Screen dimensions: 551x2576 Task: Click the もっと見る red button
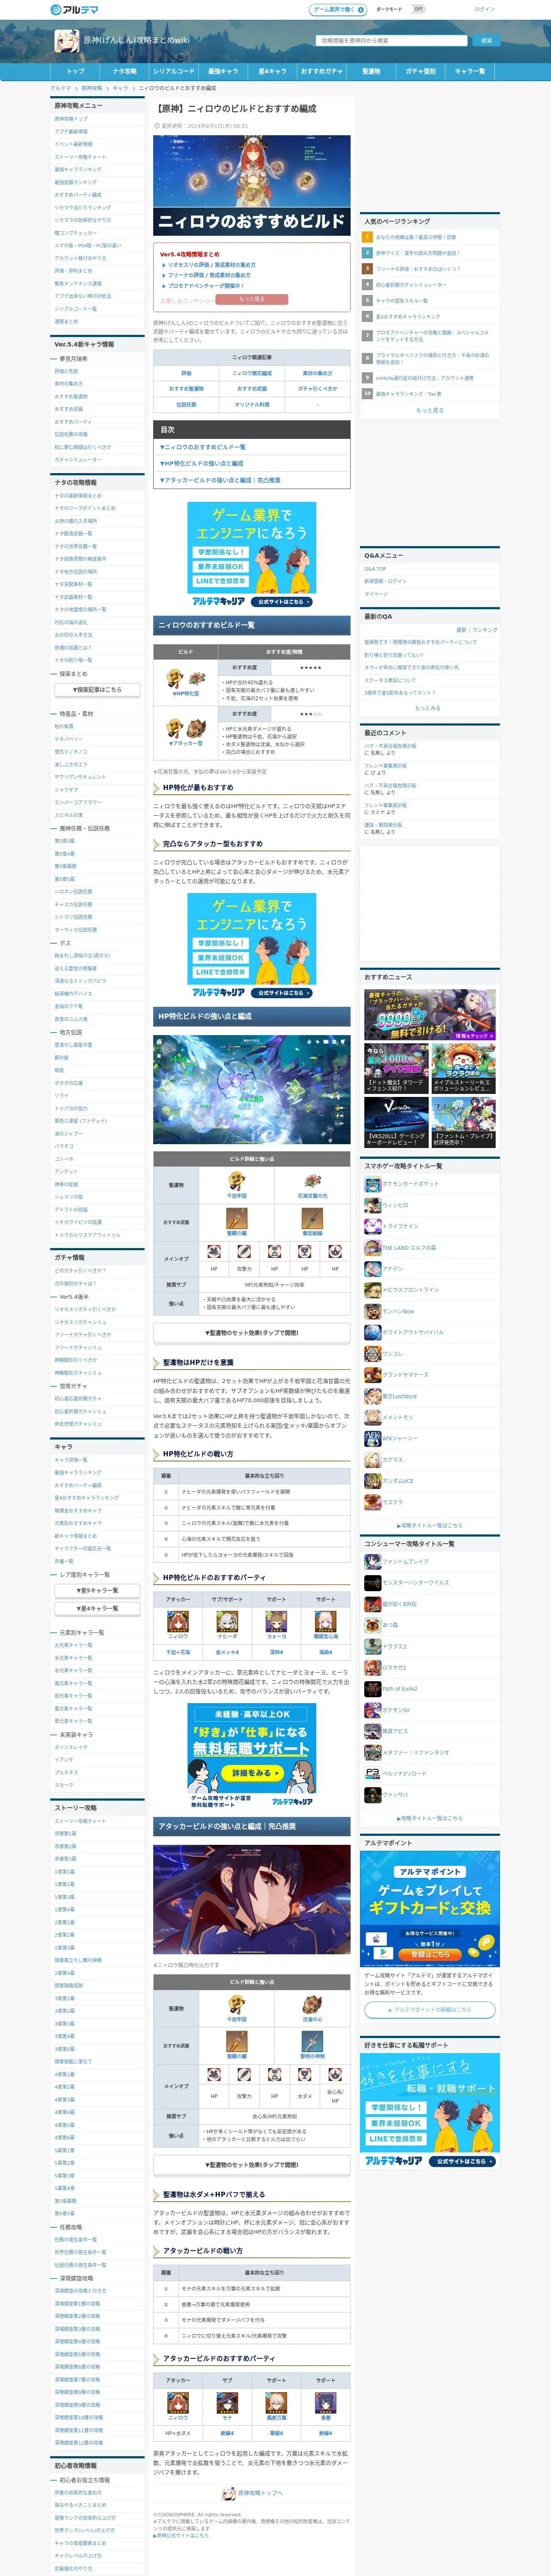coord(251,299)
